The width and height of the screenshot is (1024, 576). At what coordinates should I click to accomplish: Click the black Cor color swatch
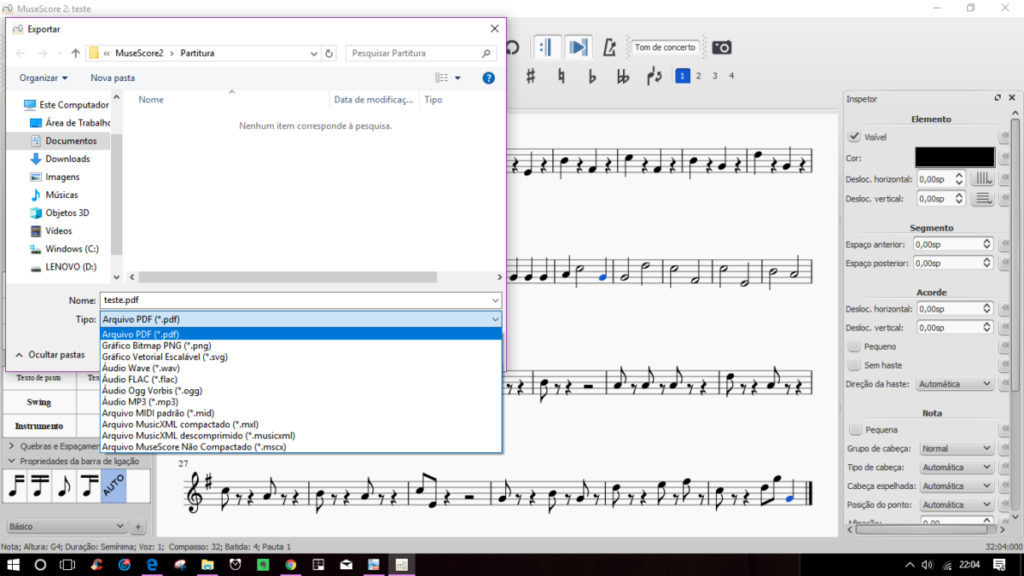[954, 158]
